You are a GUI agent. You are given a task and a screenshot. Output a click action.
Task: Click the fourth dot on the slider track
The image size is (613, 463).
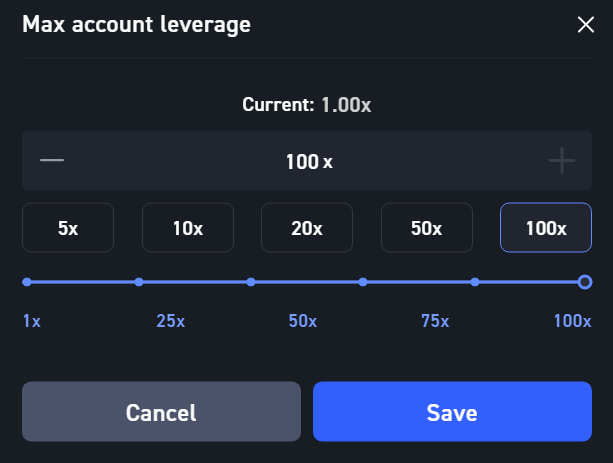point(363,282)
